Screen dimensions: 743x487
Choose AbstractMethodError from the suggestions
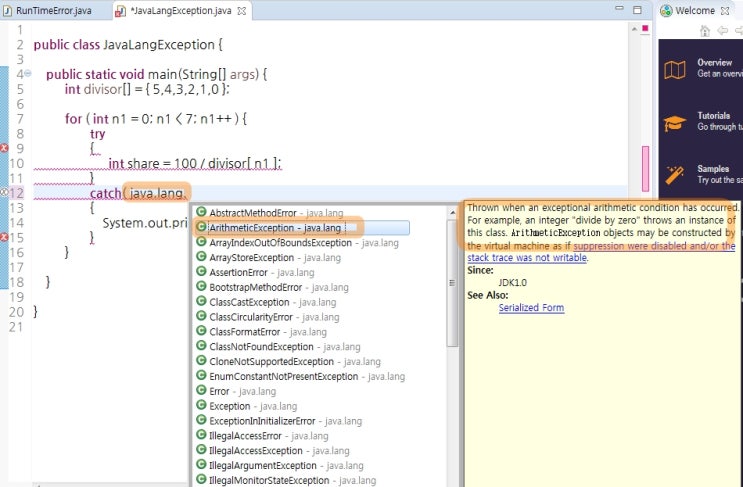tap(253, 213)
